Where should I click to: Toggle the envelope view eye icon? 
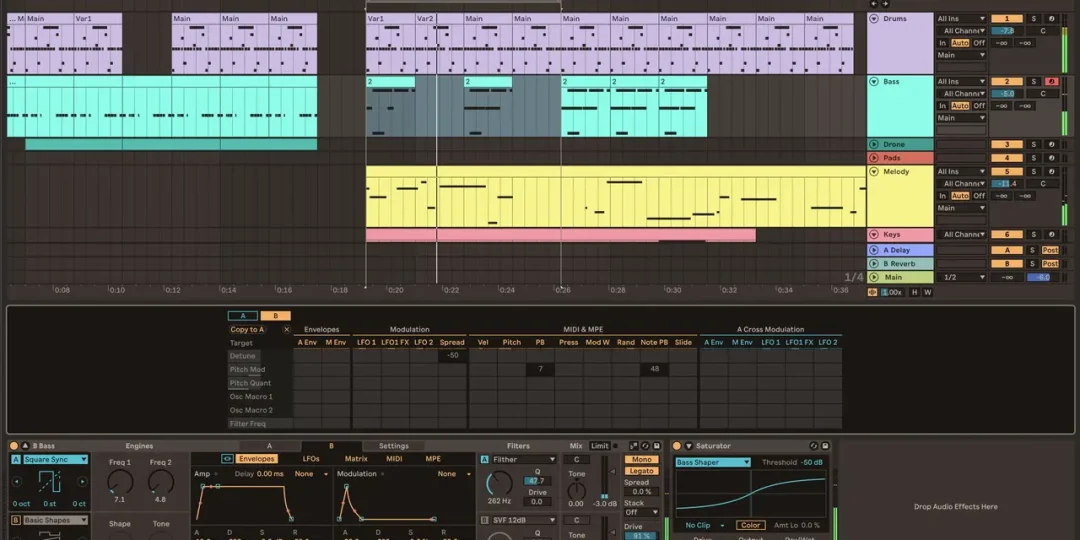[227, 459]
